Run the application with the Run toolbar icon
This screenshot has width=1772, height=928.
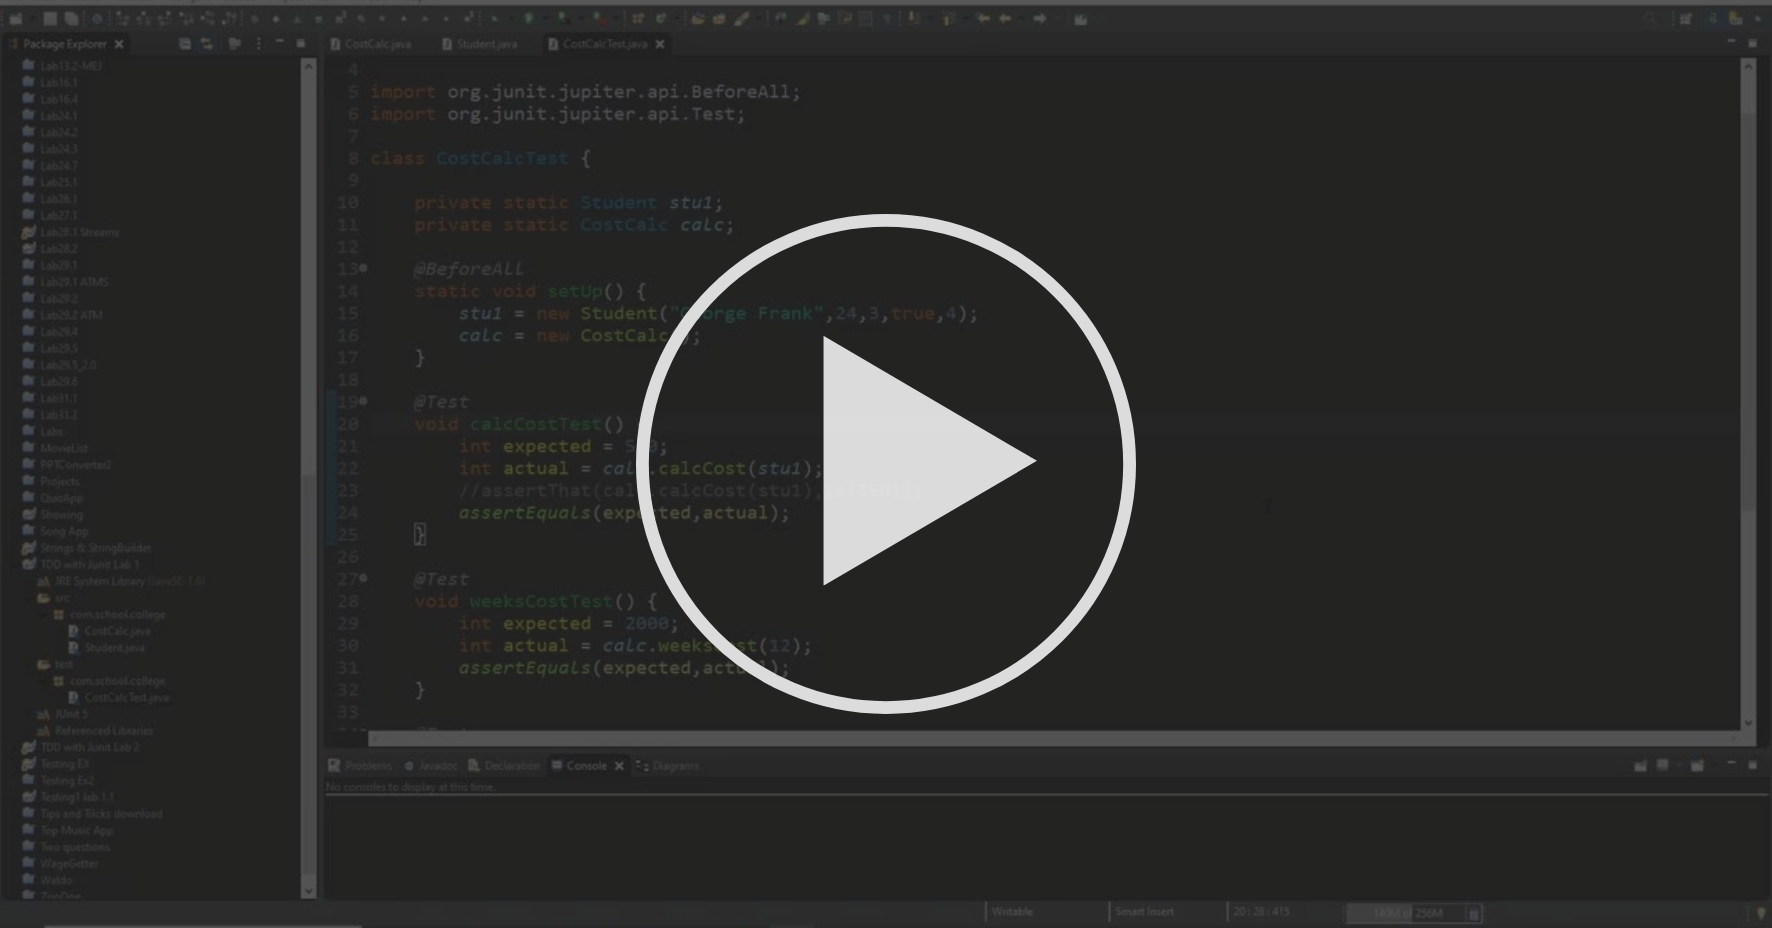coord(527,18)
